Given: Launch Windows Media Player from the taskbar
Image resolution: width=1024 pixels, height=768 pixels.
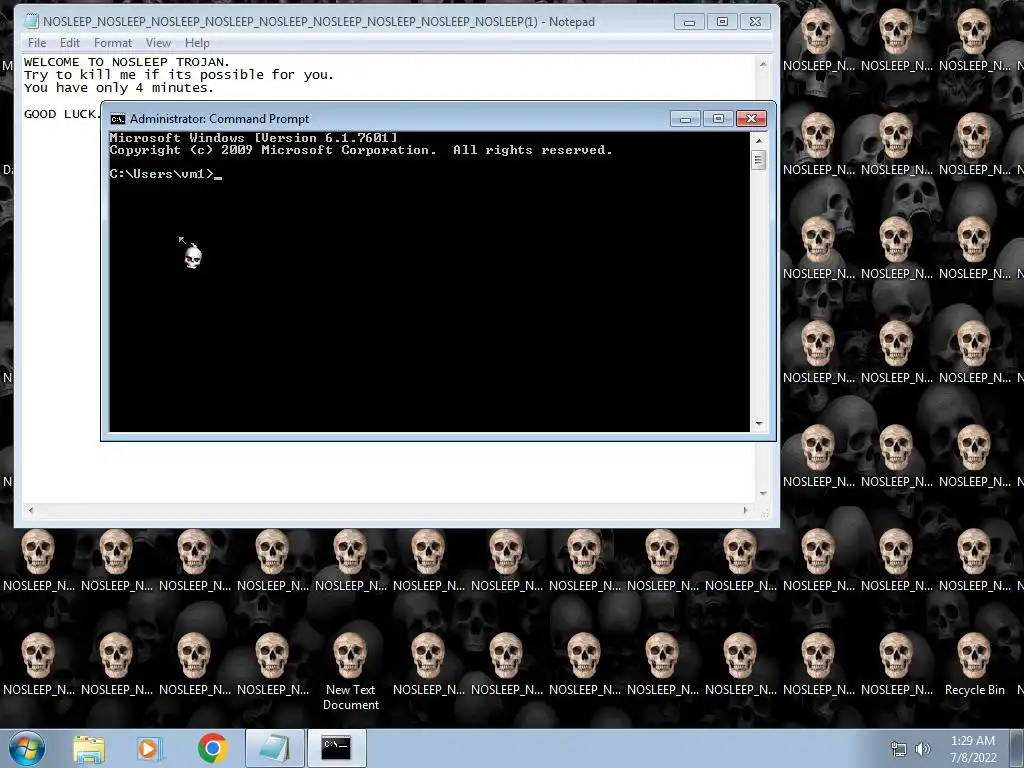Looking at the screenshot, I should (150, 749).
